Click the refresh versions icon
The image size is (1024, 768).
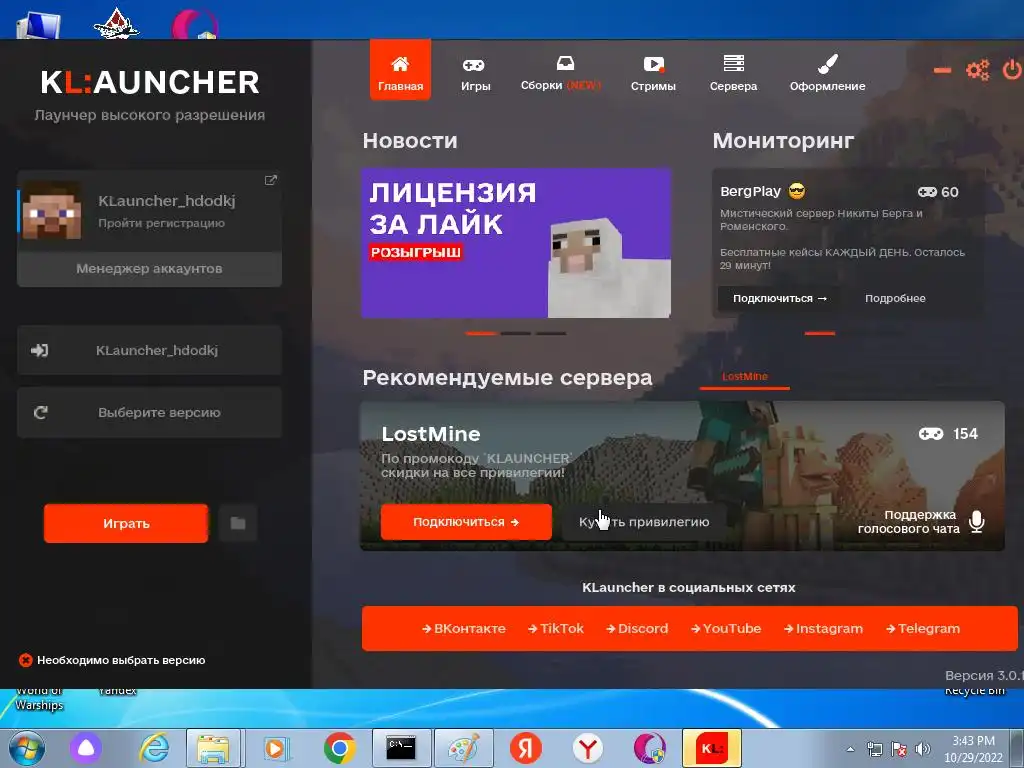40,413
